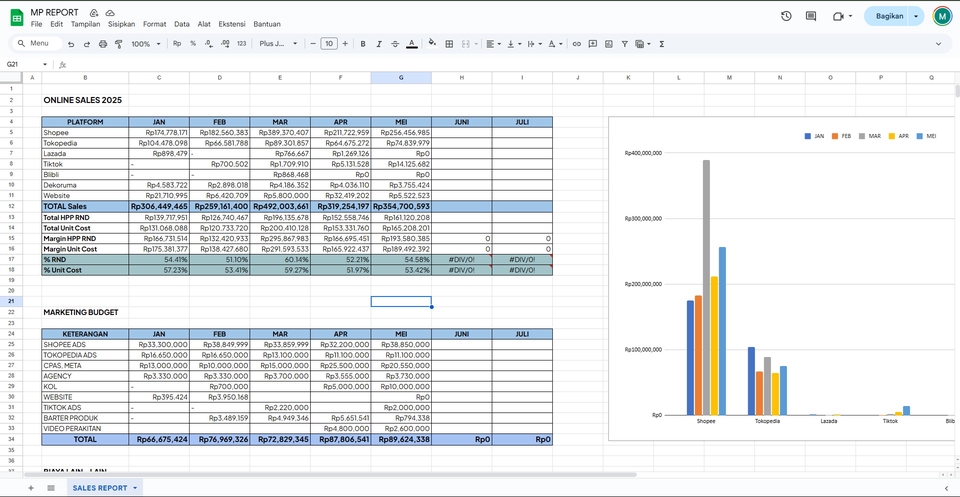Open the comments panel icon
This screenshot has width=960, height=497.
point(811,17)
